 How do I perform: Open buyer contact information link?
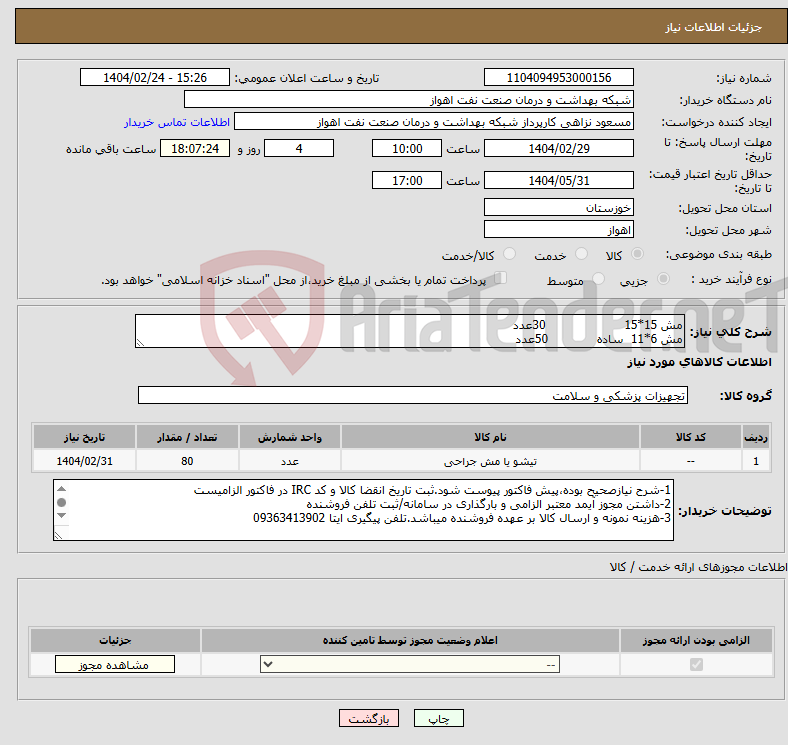[177, 122]
